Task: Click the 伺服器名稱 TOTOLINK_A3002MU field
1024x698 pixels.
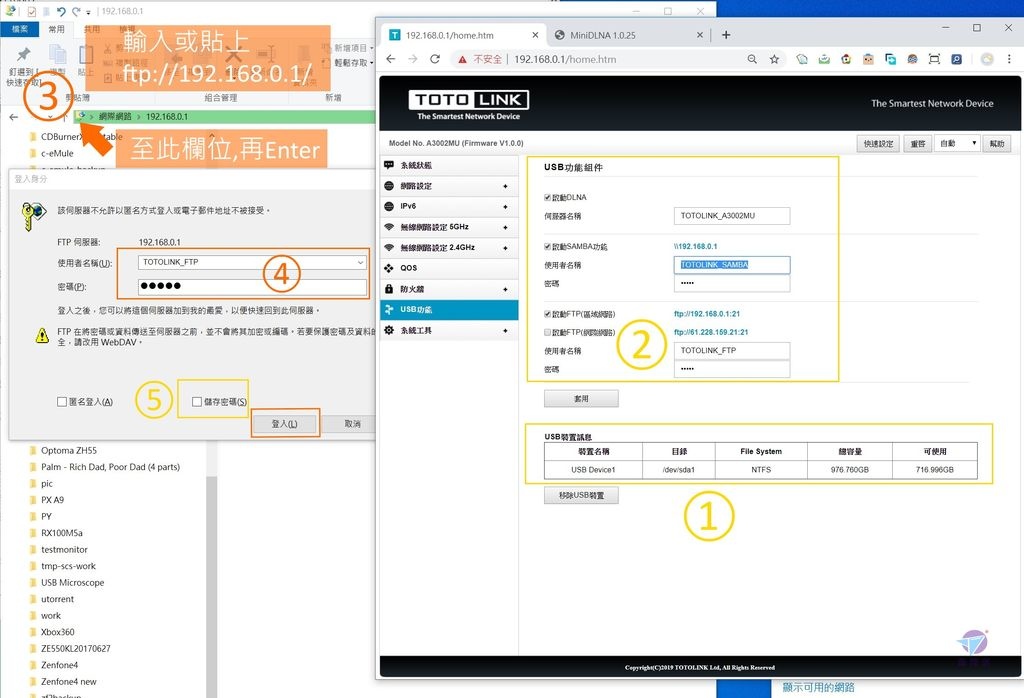Action: (x=731, y=215)
